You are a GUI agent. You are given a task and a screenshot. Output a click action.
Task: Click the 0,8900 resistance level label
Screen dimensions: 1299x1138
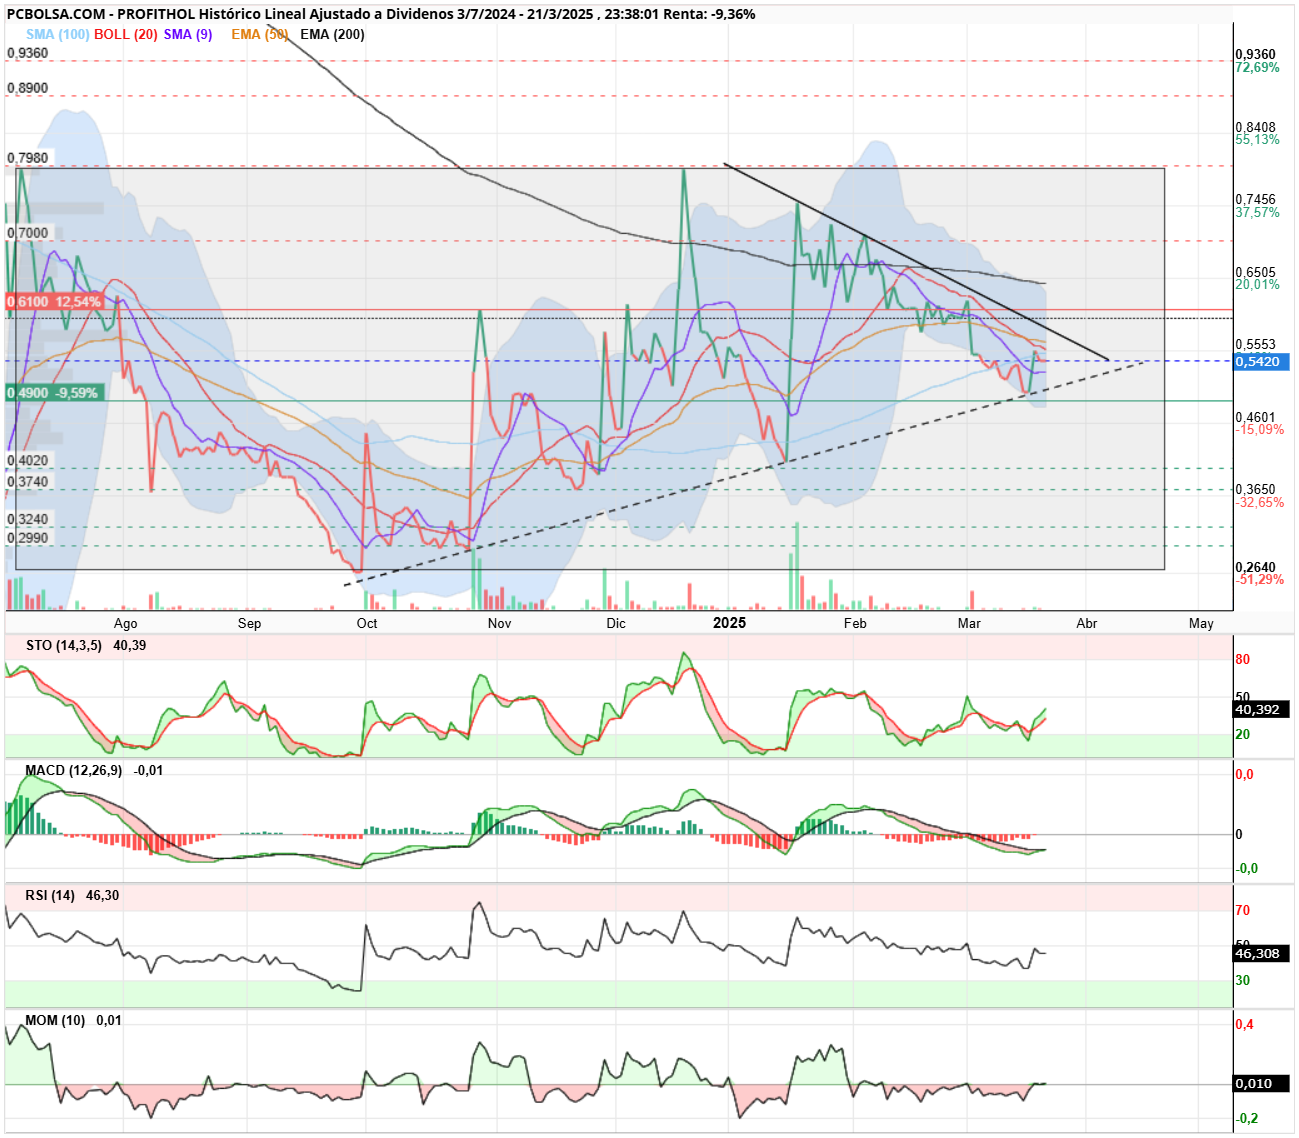coord(28,88)
